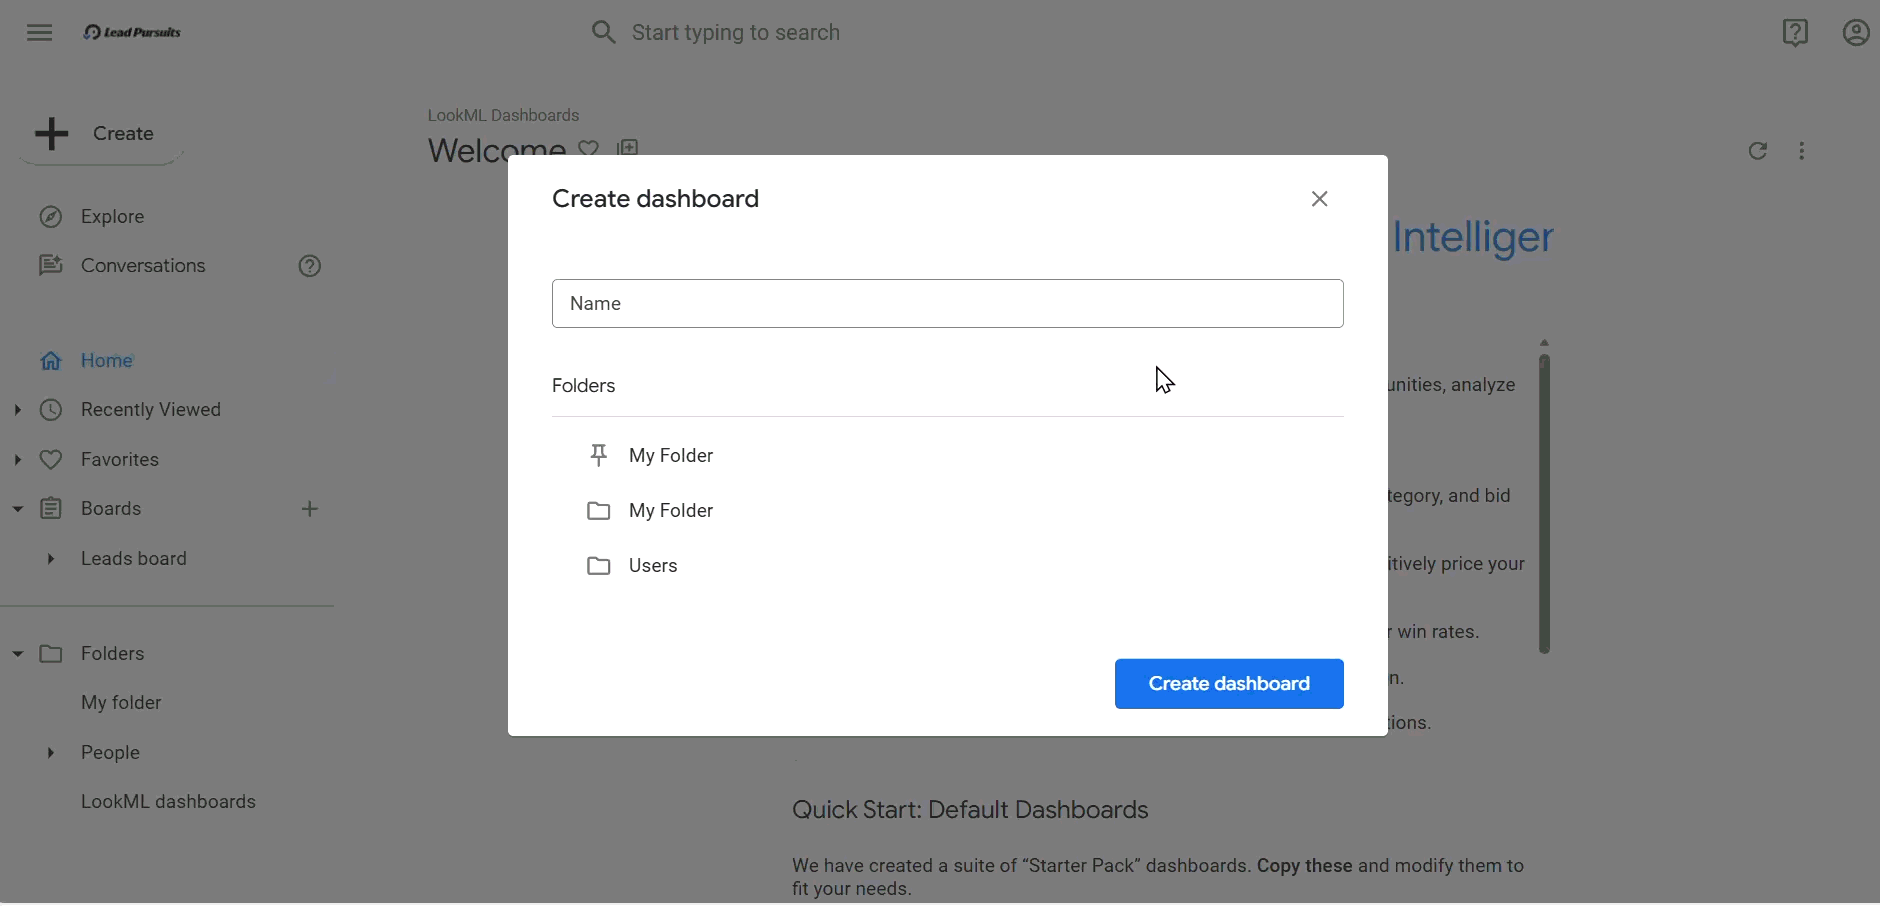The width and height of the screenshot is (1880, 906).
Task: Open LookML dashboards in sidebar
Action: 168,802
